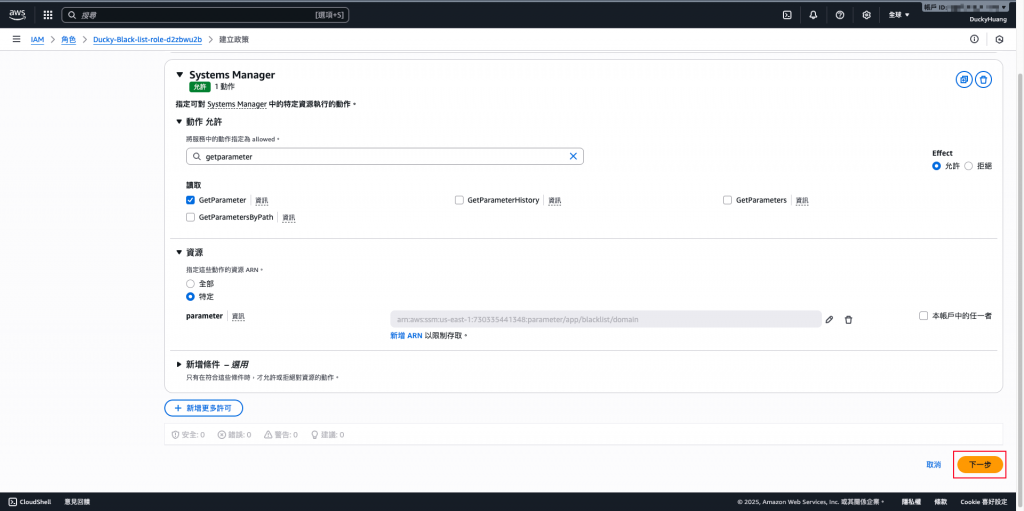The image size is (1024, 511).
Task: Collapse the Systems Manager section
Action: [180, 75]
